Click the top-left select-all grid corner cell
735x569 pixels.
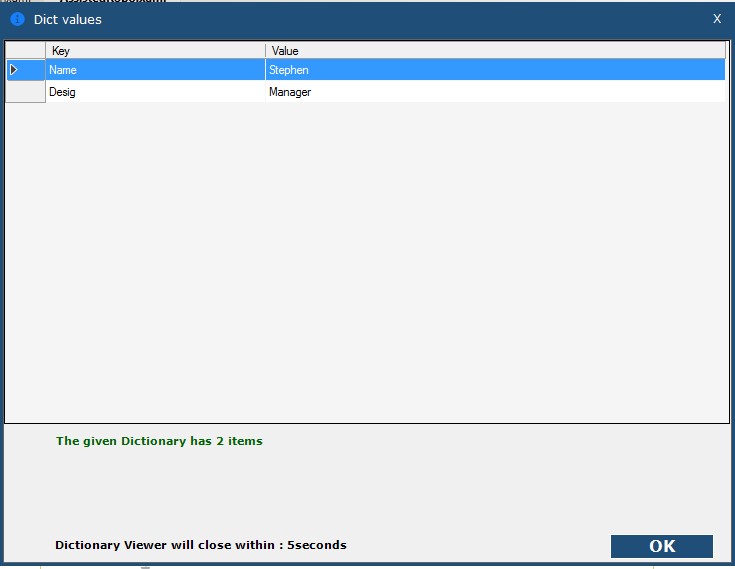25,50
